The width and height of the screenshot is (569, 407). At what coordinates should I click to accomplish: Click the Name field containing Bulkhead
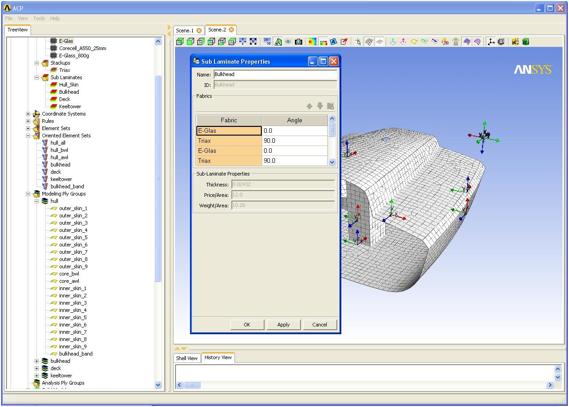[276, 74]
